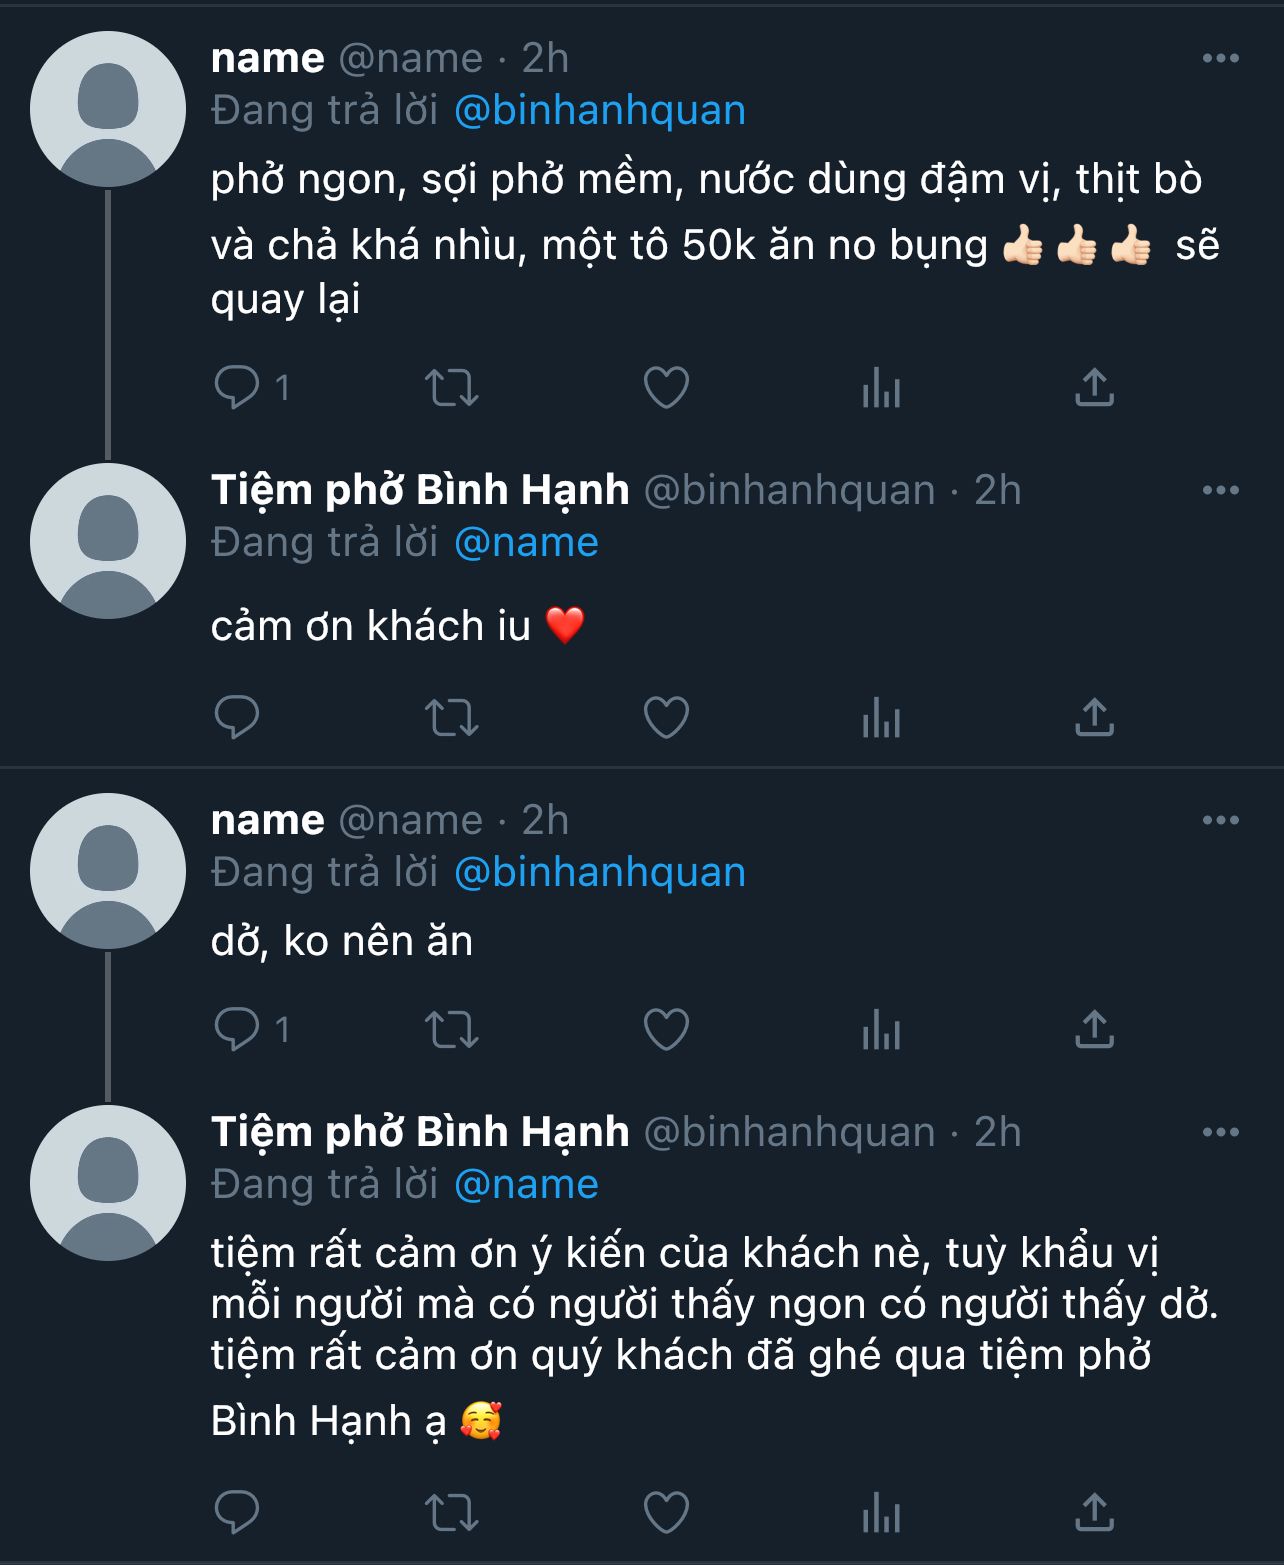1284x1565 pixels.
Task: Reply to the 'cảm ơn khách iu' tweet
Action: [x=237, y=717]
